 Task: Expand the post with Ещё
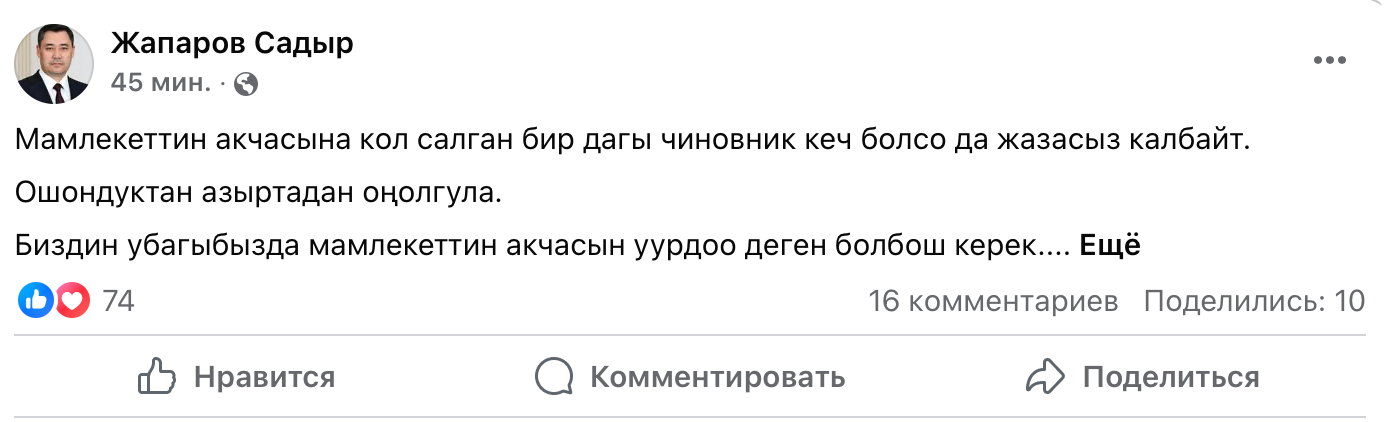(1110, 246)
